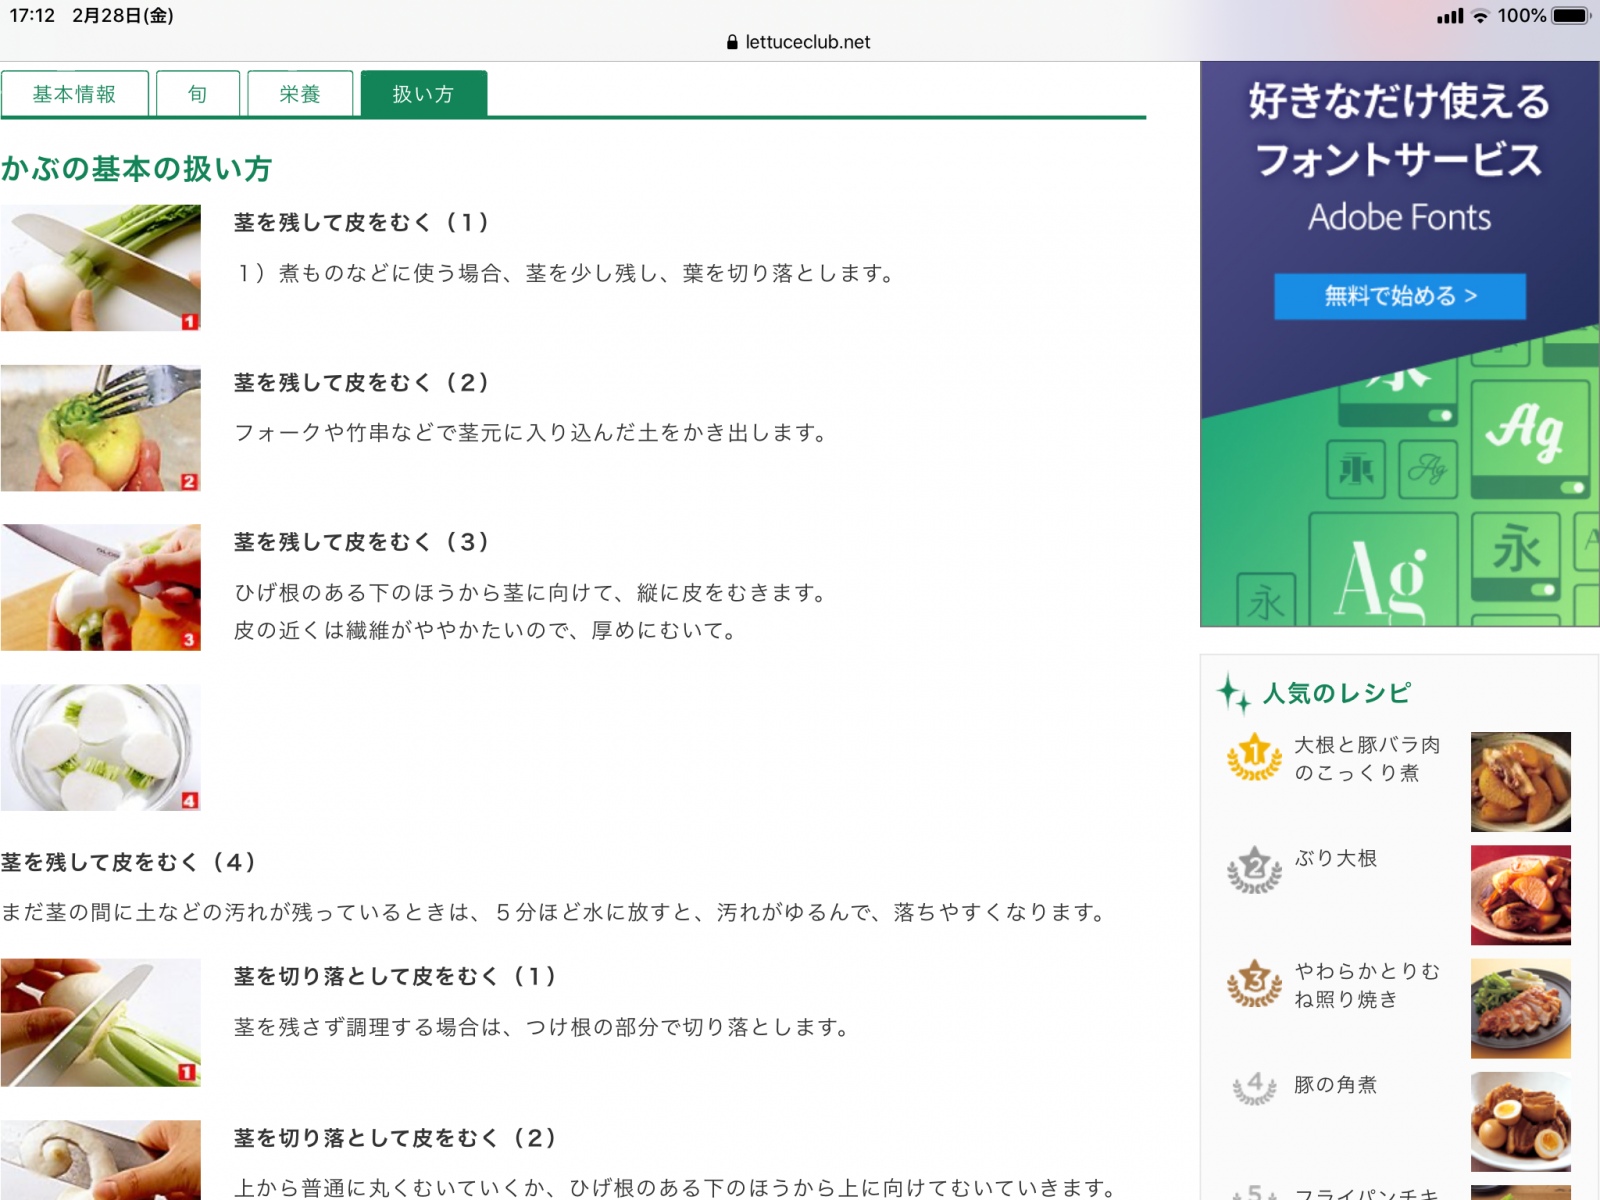This screenshot has width=1600, height=1200.
Task: Open step 2 photo with fork on turnip
Action: pos(101,428)
